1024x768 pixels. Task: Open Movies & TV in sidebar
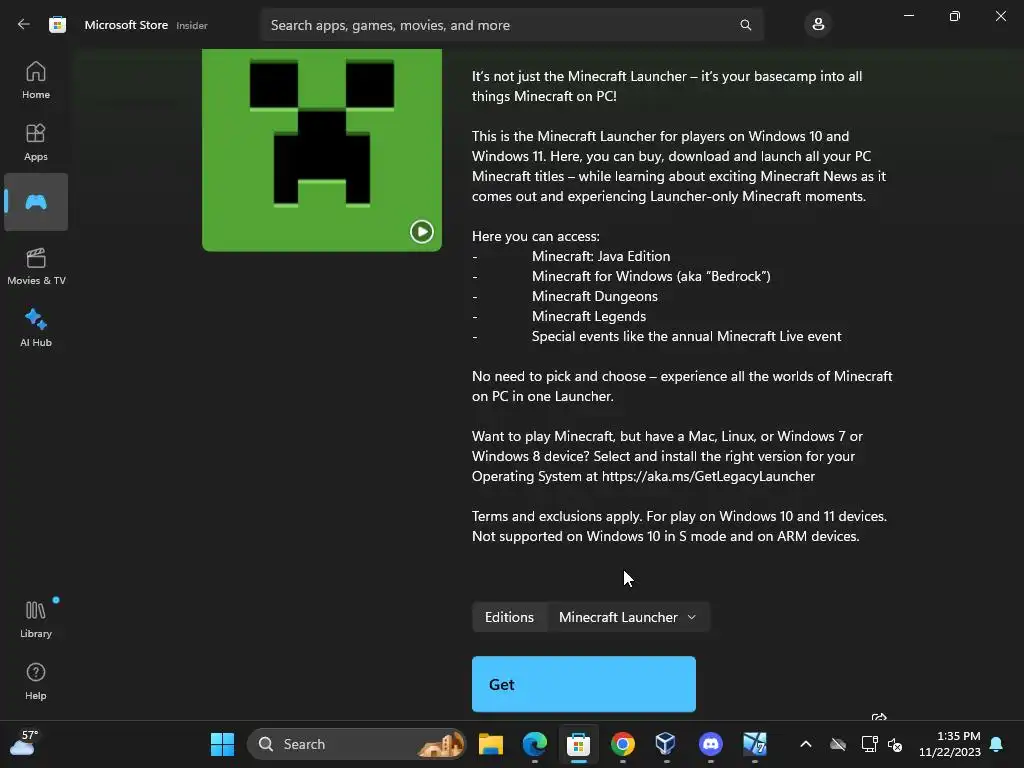pos(36,266)
